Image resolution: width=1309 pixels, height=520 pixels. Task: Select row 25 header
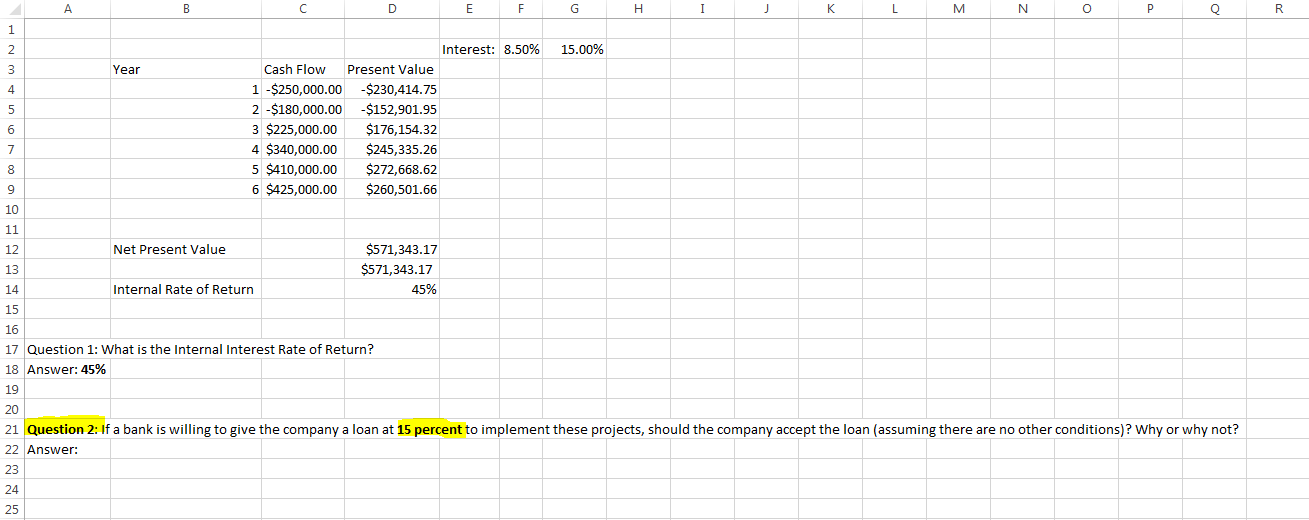click(x=11, y=510)
